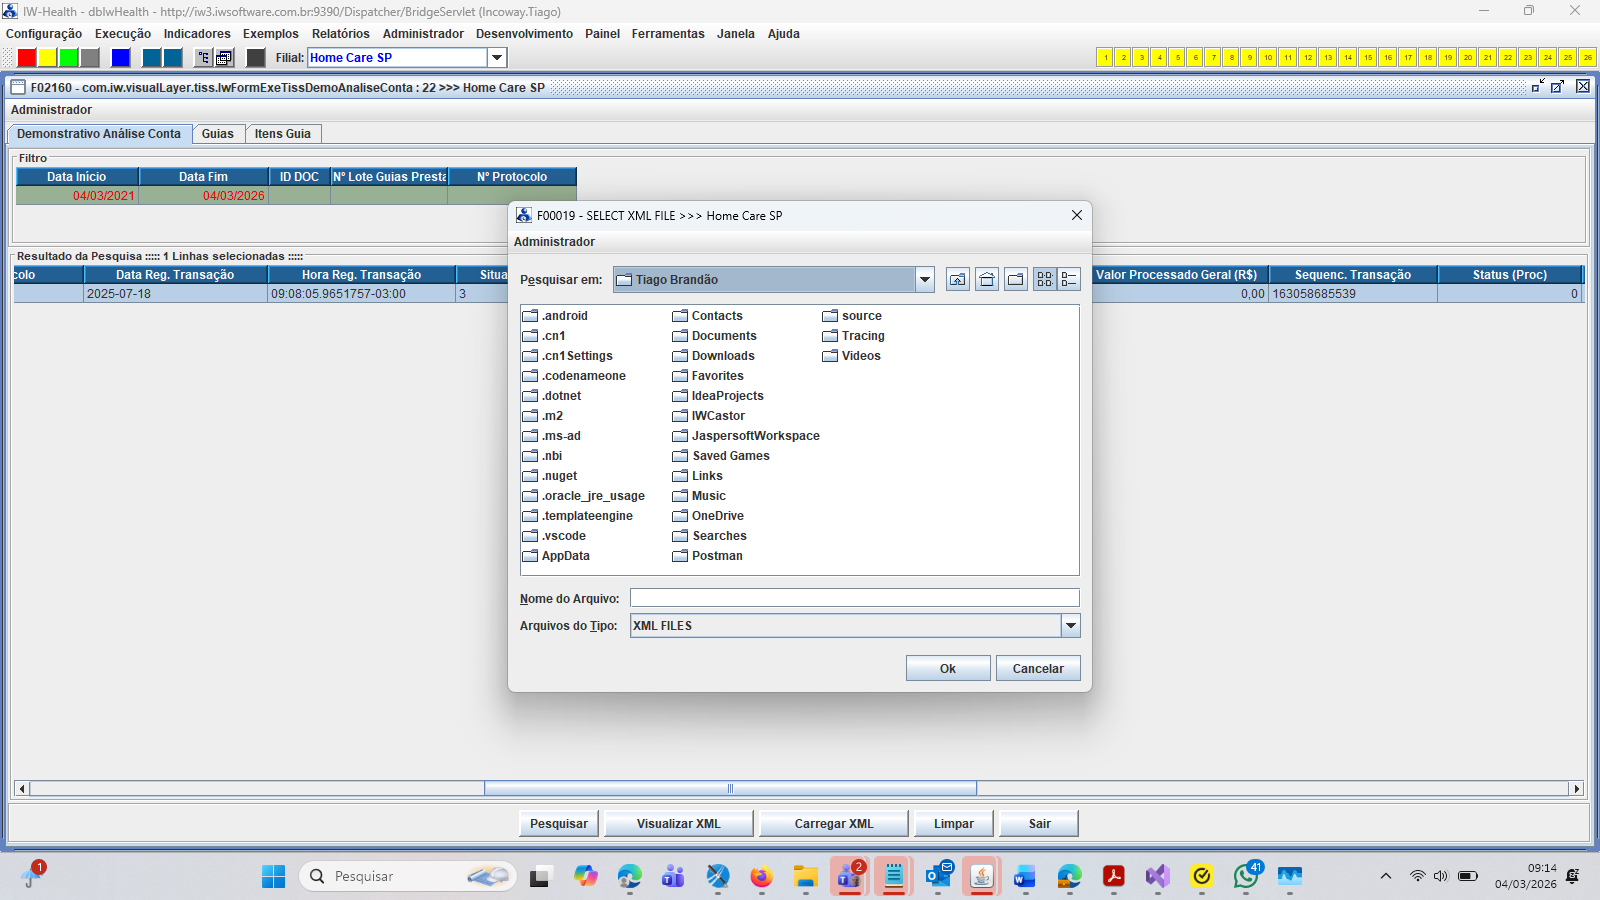Open File Explorer from the taskbar

tap(806, 877)
